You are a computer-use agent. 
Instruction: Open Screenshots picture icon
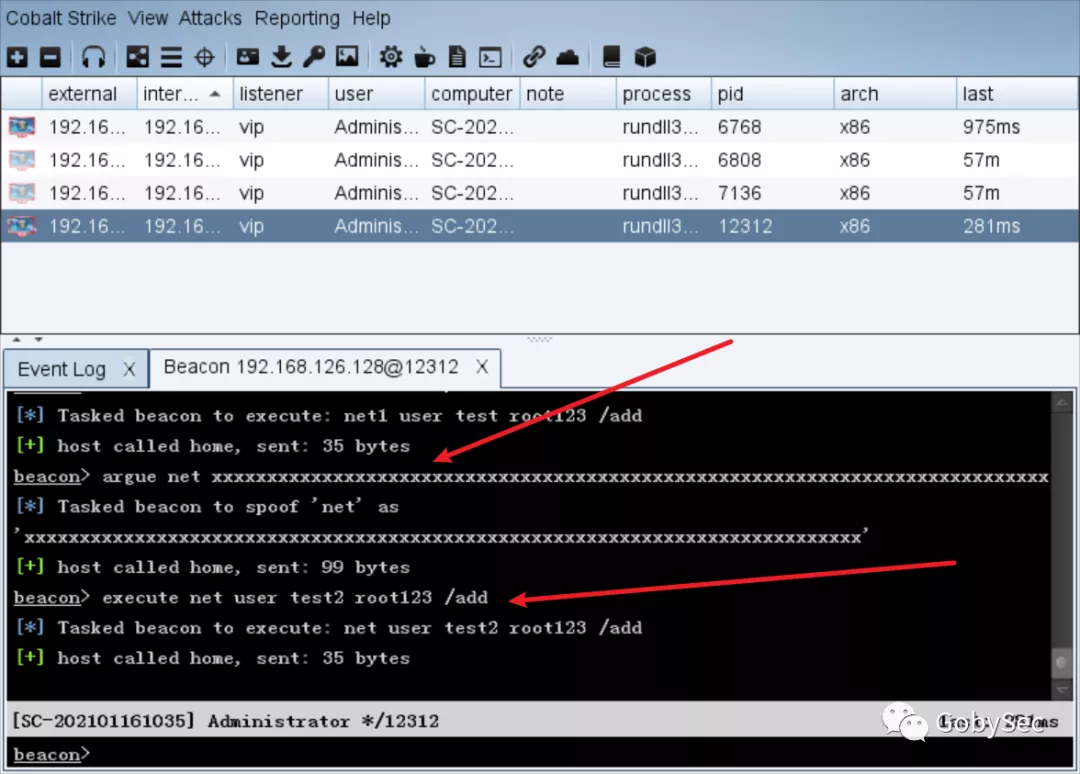pyautogui.click(x=347, y=56)
